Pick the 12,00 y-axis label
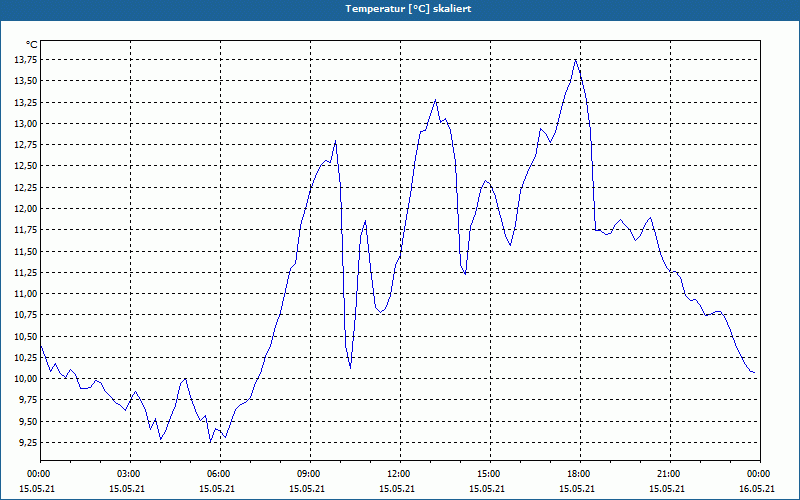 (x=27, y=208)
